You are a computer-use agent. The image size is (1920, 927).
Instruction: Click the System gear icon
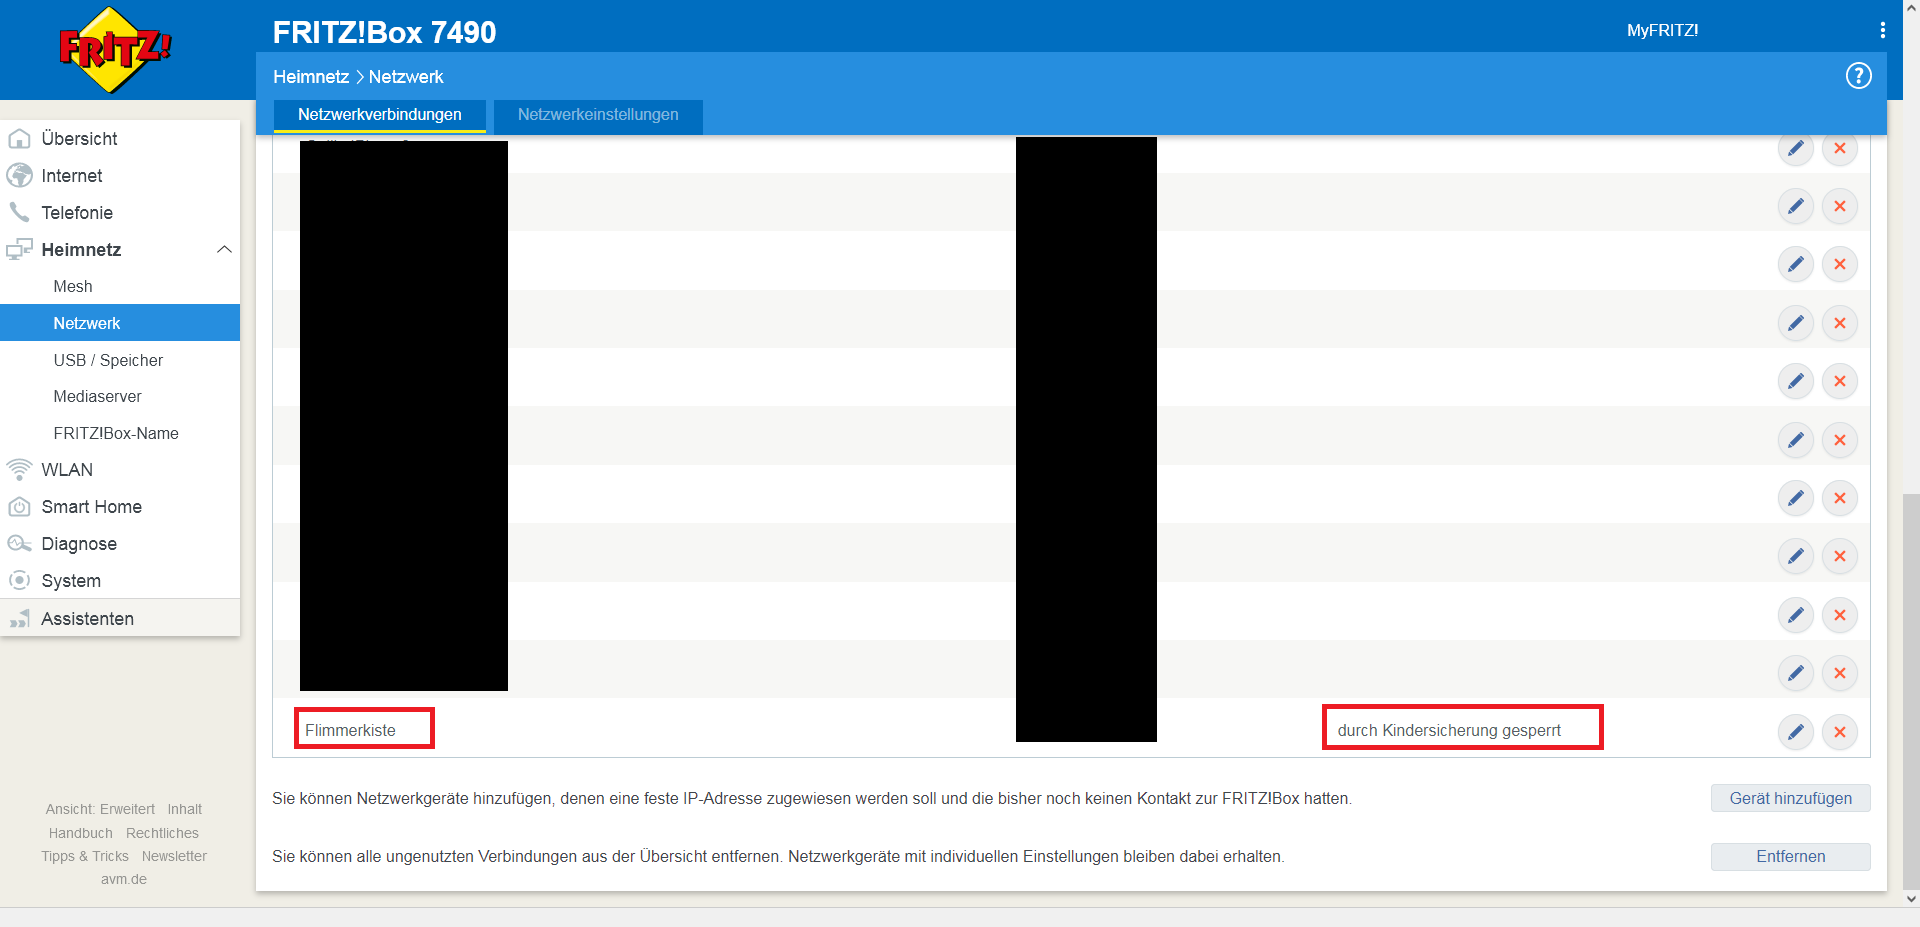tap(19, 580)
